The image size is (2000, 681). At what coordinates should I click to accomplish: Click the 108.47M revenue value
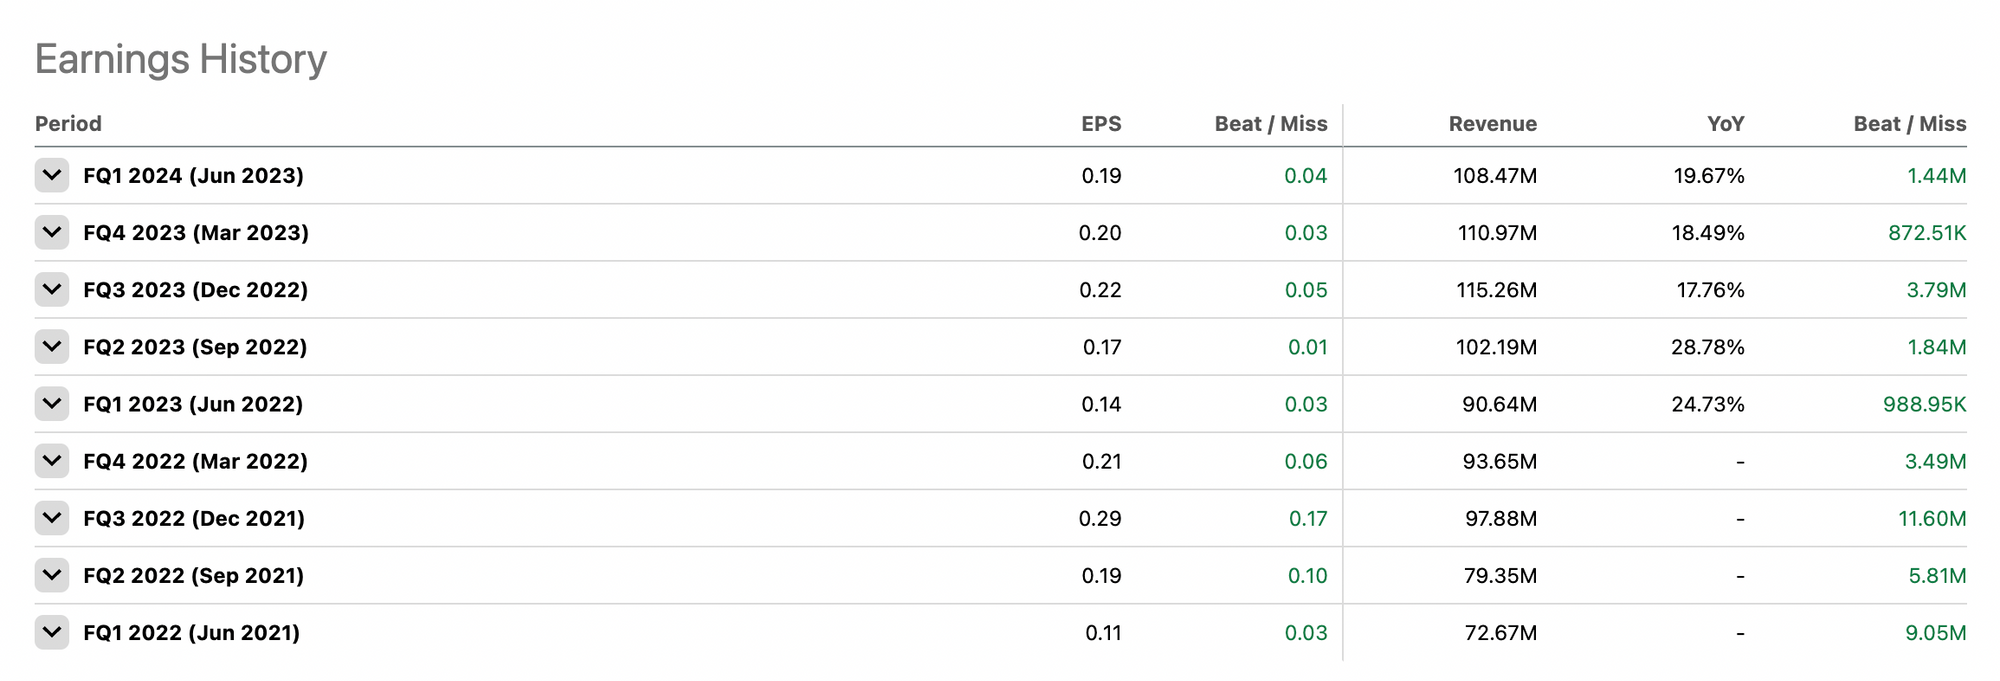click(x=1494, y=176)
